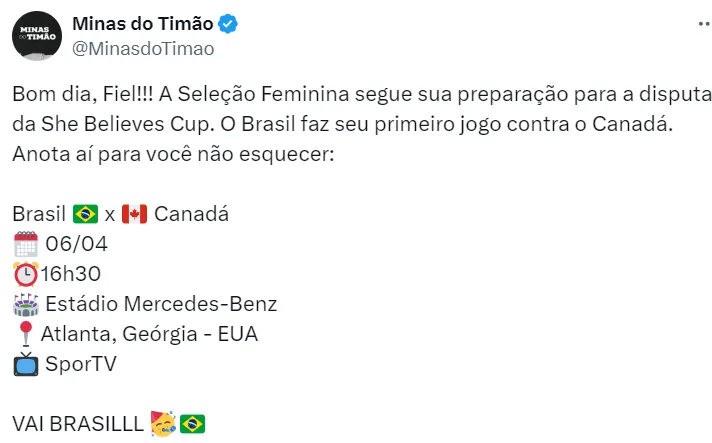Click the blue verified badge
This screenshot has width=712, height=443.
point(228,24)
